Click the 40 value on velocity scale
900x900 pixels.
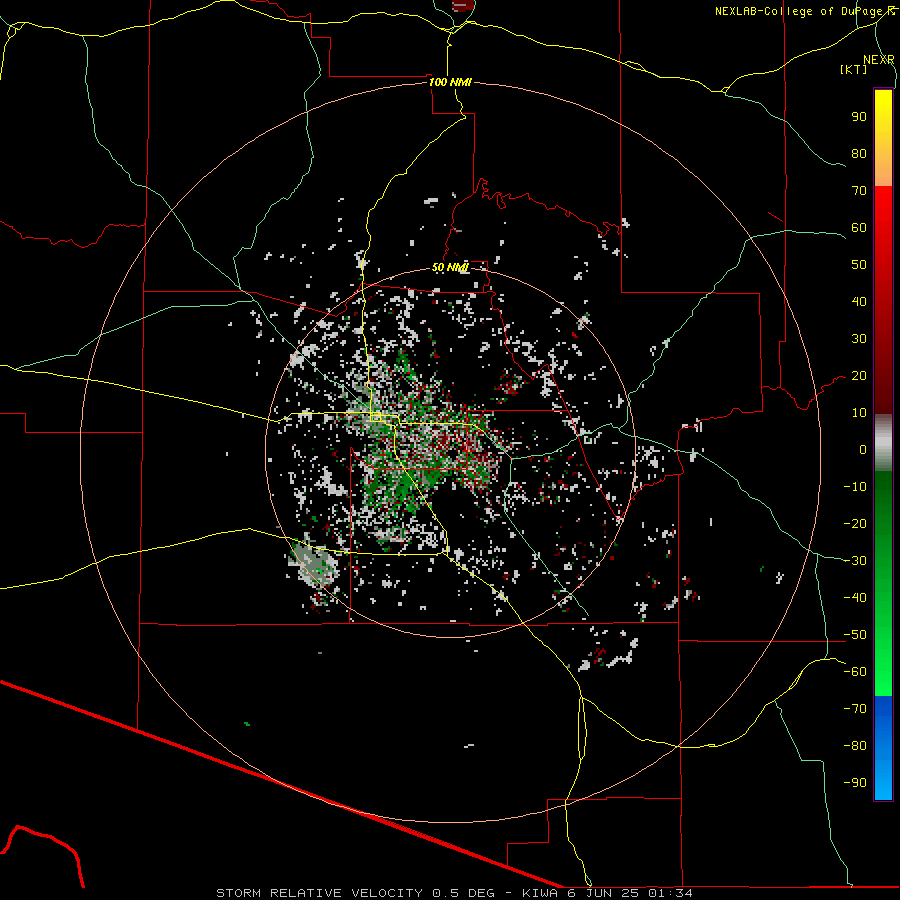(859, 301)
